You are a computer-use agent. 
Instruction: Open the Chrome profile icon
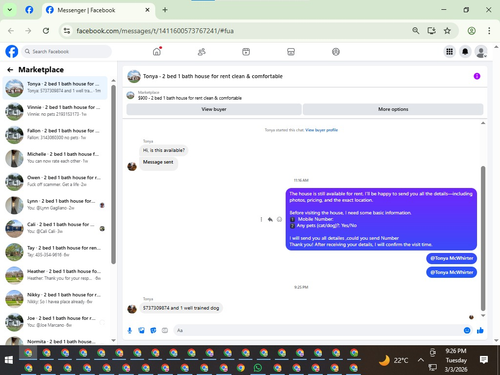point(471,31)
